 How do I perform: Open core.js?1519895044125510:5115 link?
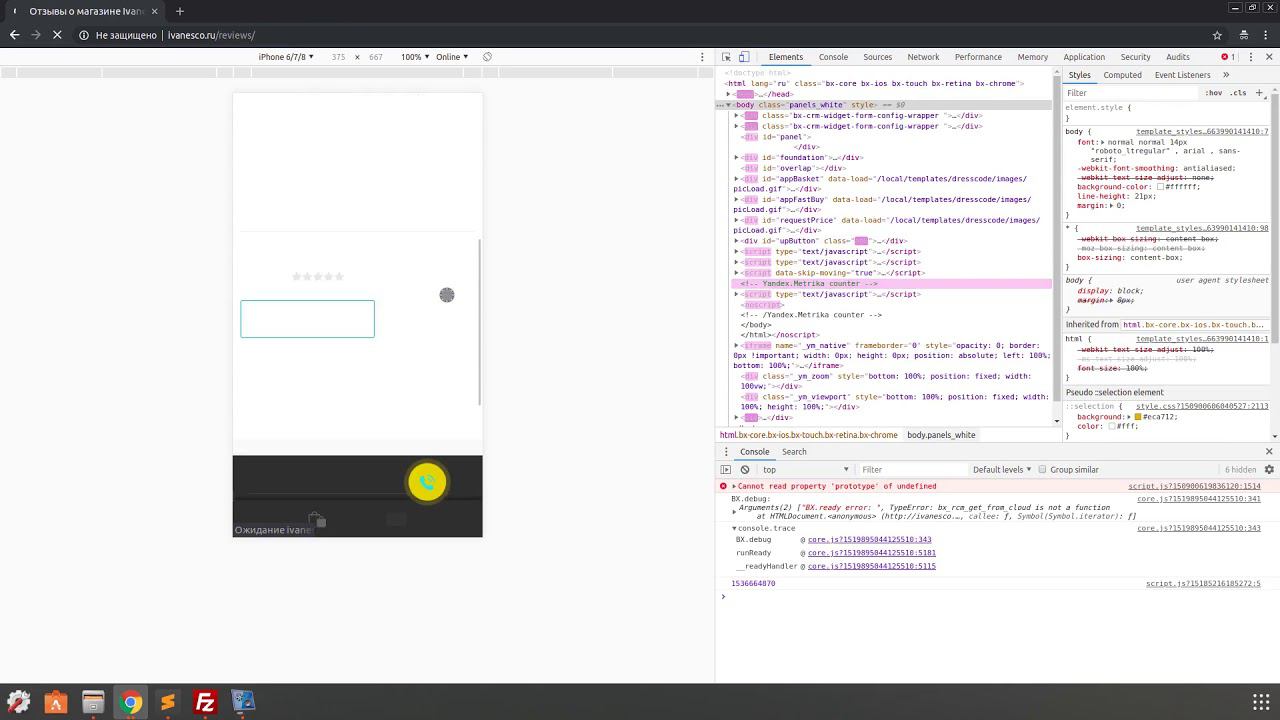[x=871, y=566]
